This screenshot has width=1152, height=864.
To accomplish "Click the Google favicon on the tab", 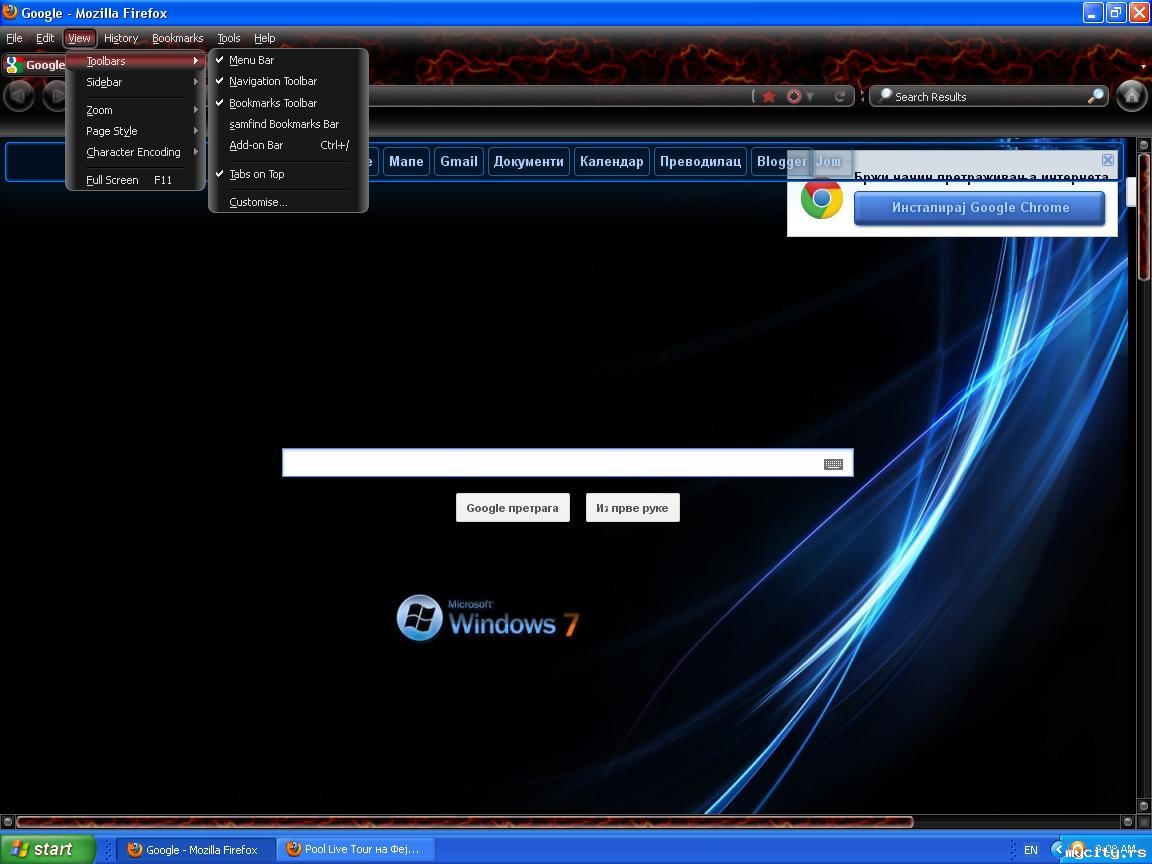I will pos(12,65).
